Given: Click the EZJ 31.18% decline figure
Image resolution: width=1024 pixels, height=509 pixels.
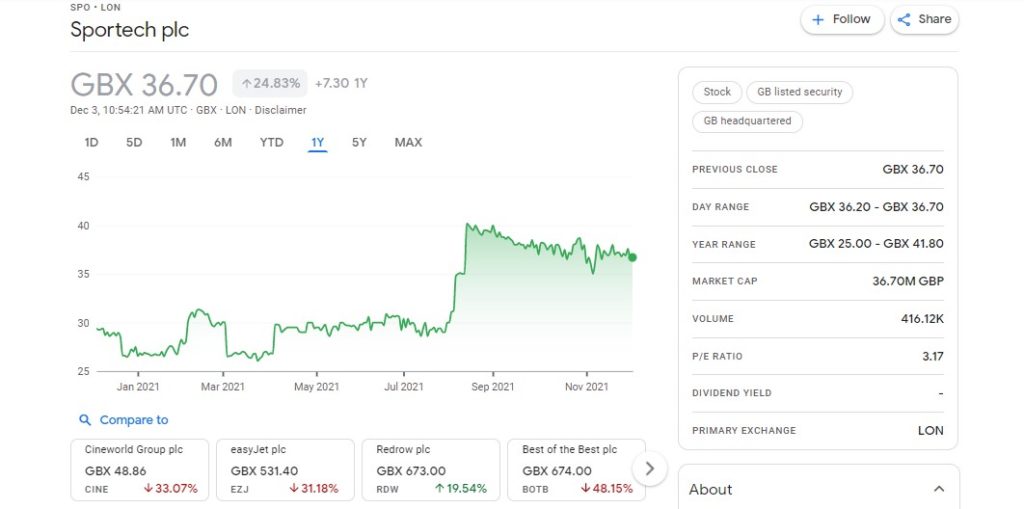Looking at the screenshot, I should point(315,489).
